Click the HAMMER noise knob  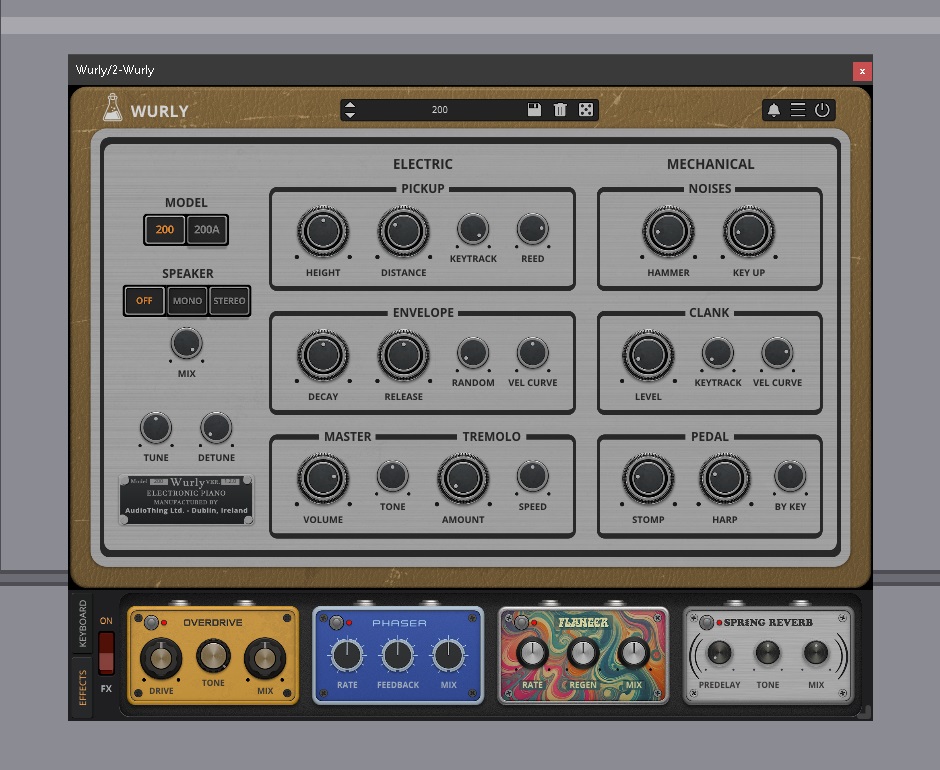pos(668,231)
